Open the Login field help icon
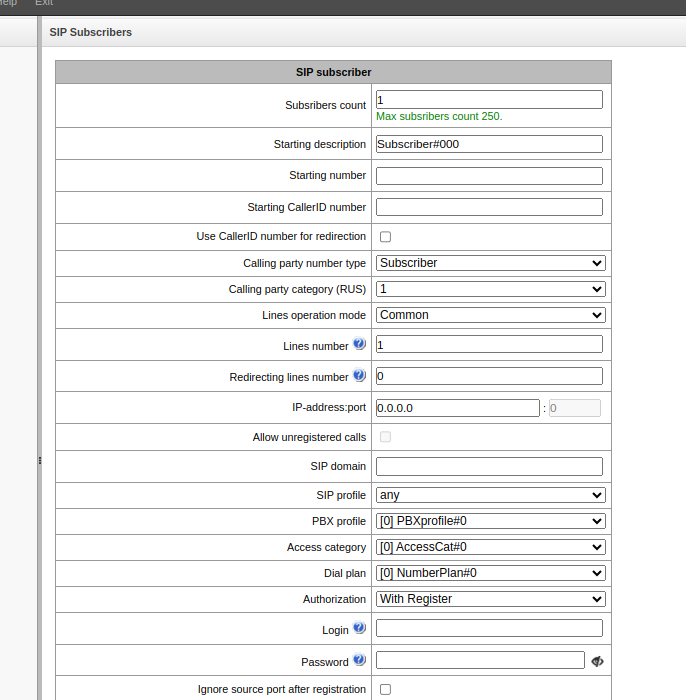 [360, 629]
